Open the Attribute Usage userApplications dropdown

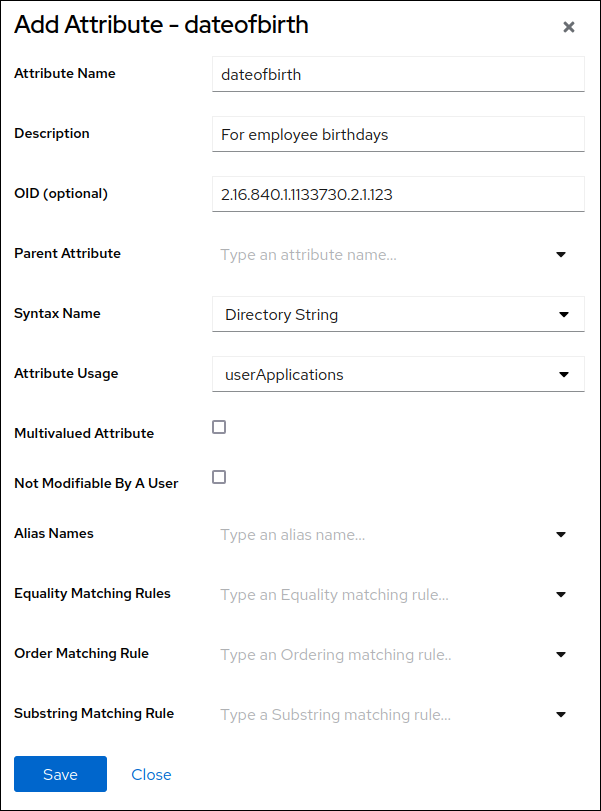(397, 375)
